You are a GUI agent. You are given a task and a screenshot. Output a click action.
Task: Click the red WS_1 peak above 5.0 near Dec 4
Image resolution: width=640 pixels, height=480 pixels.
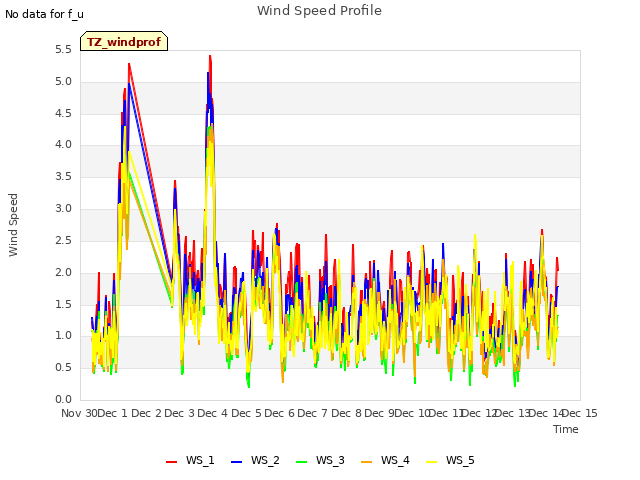[210, 56]
